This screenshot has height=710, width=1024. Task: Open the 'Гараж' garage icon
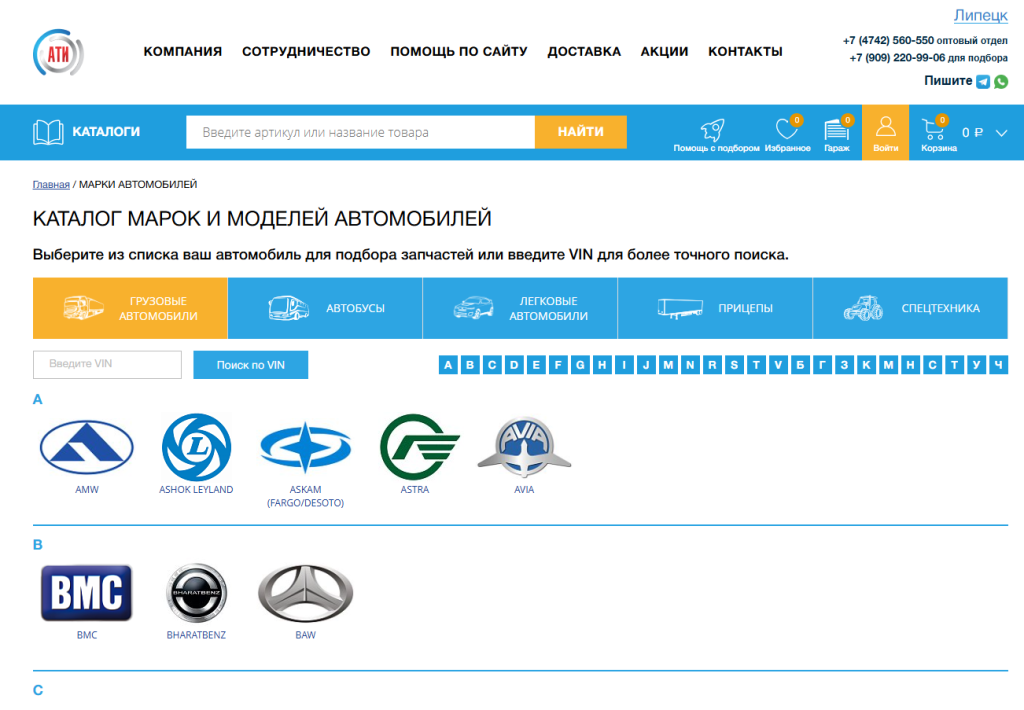click(x=836, y=133)
